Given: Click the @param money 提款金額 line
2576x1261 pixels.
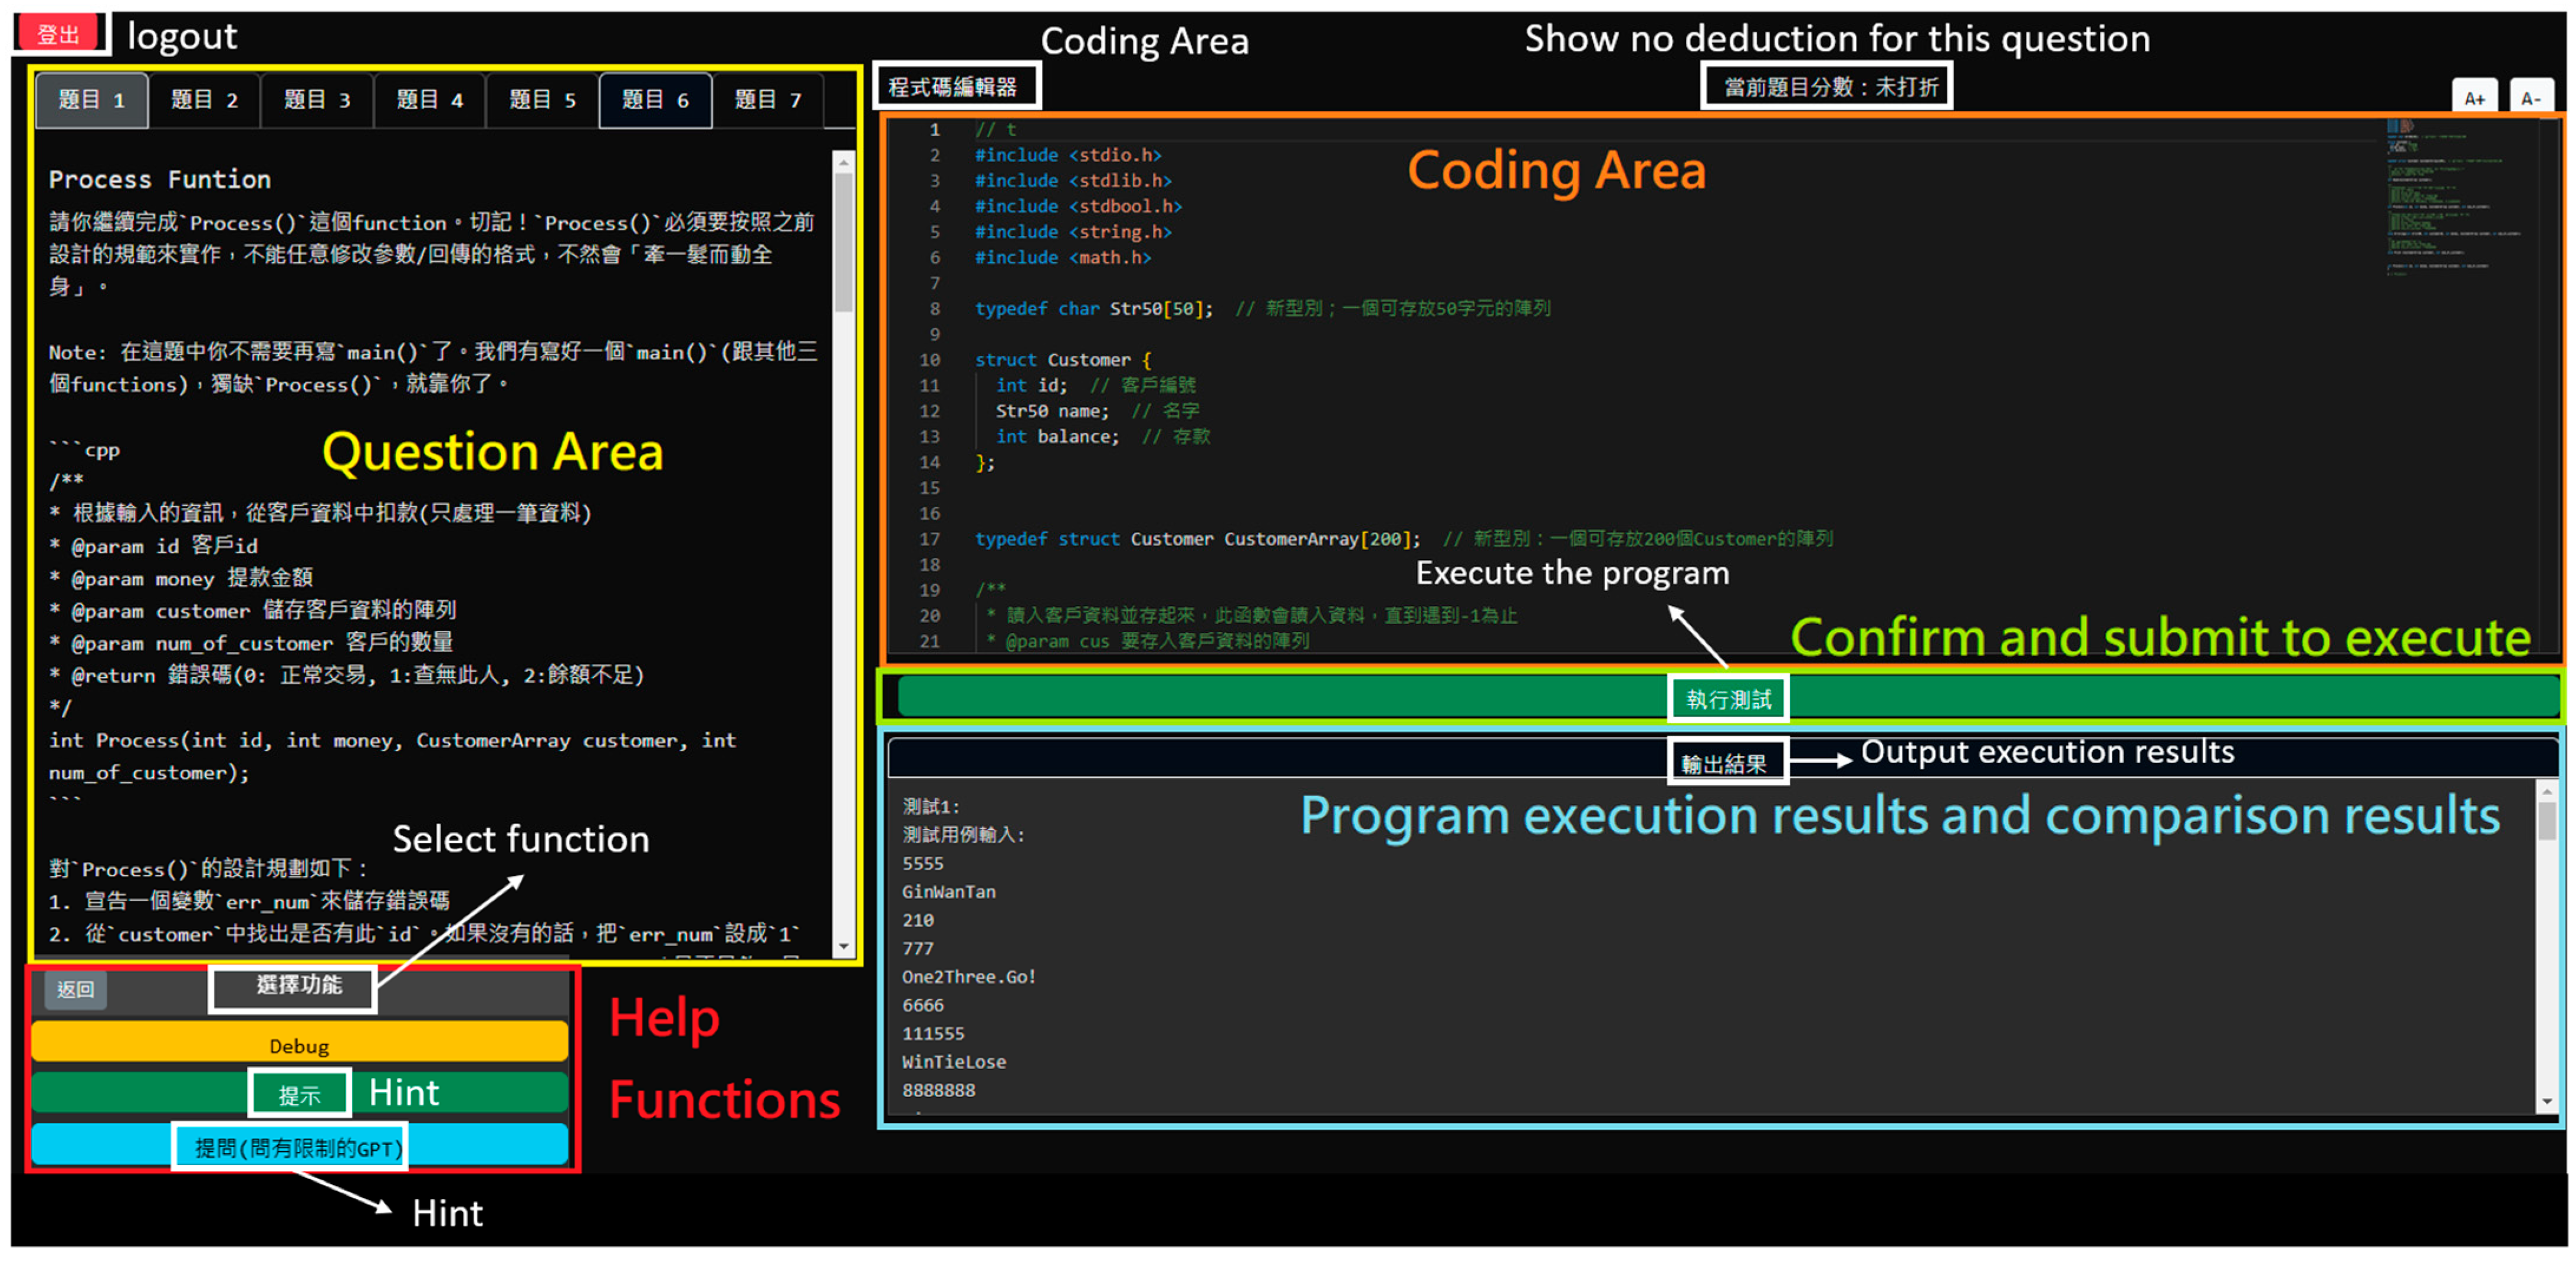Looking at the screenshot, I should (x=181, y=578).
